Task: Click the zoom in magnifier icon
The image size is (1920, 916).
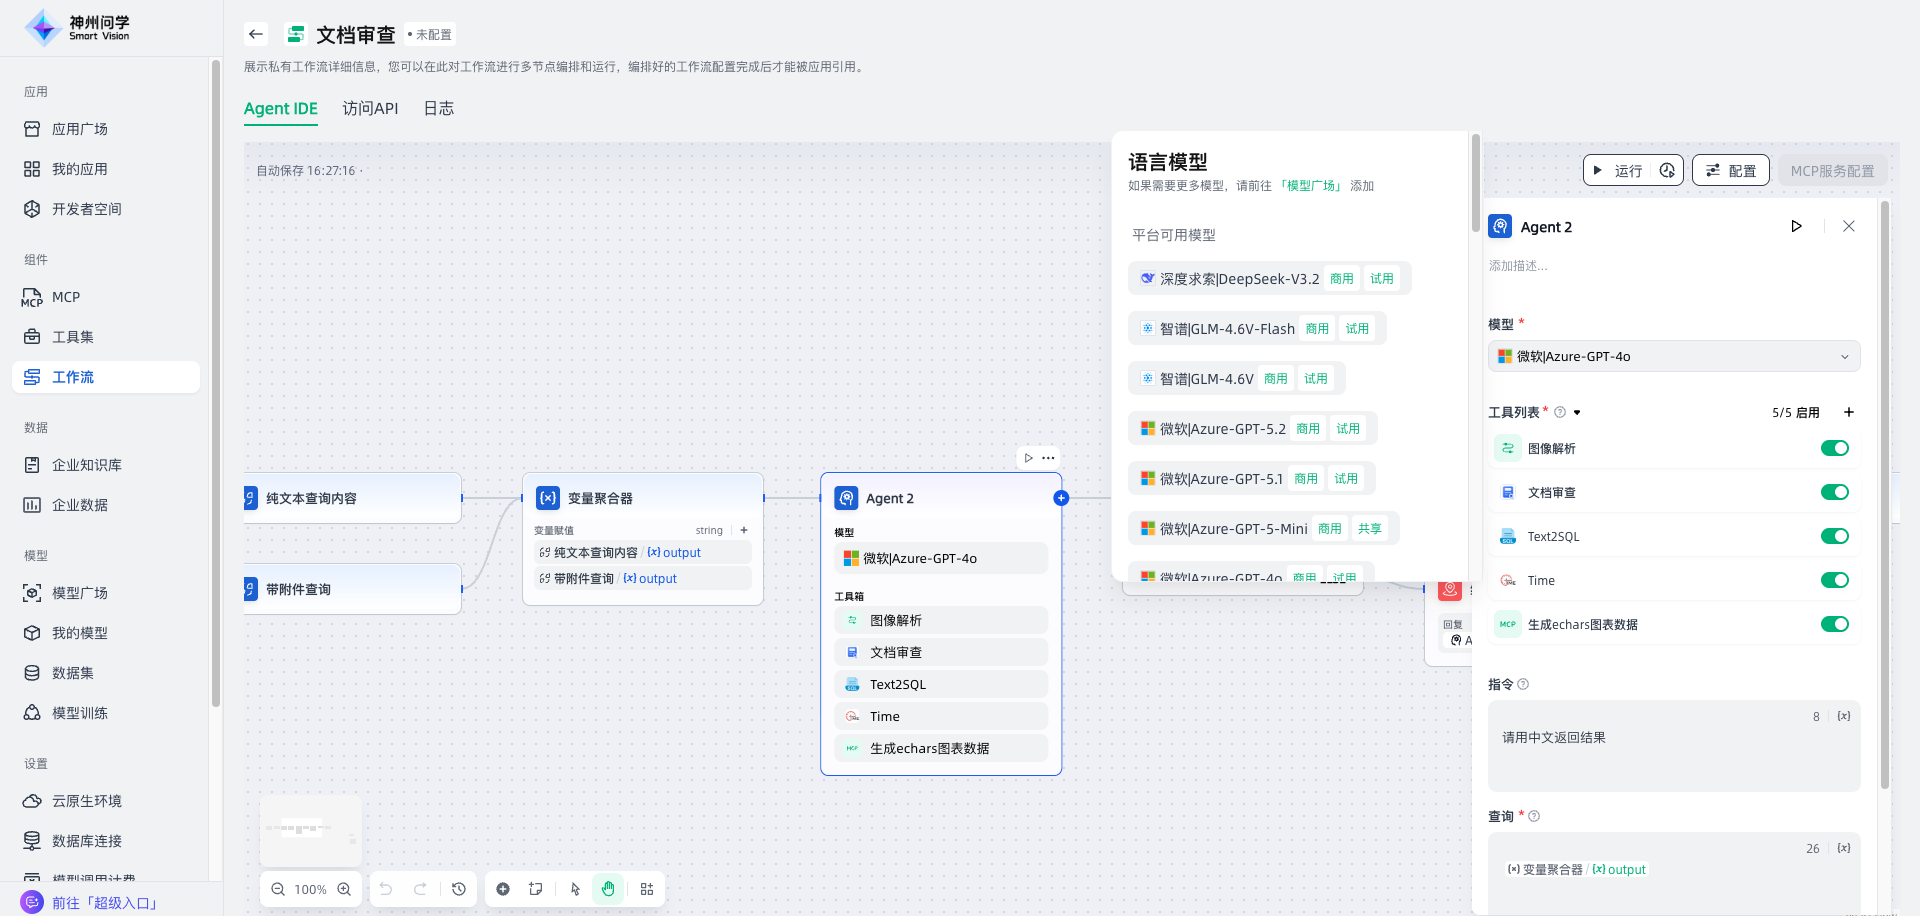Action: tap(344, 889)
